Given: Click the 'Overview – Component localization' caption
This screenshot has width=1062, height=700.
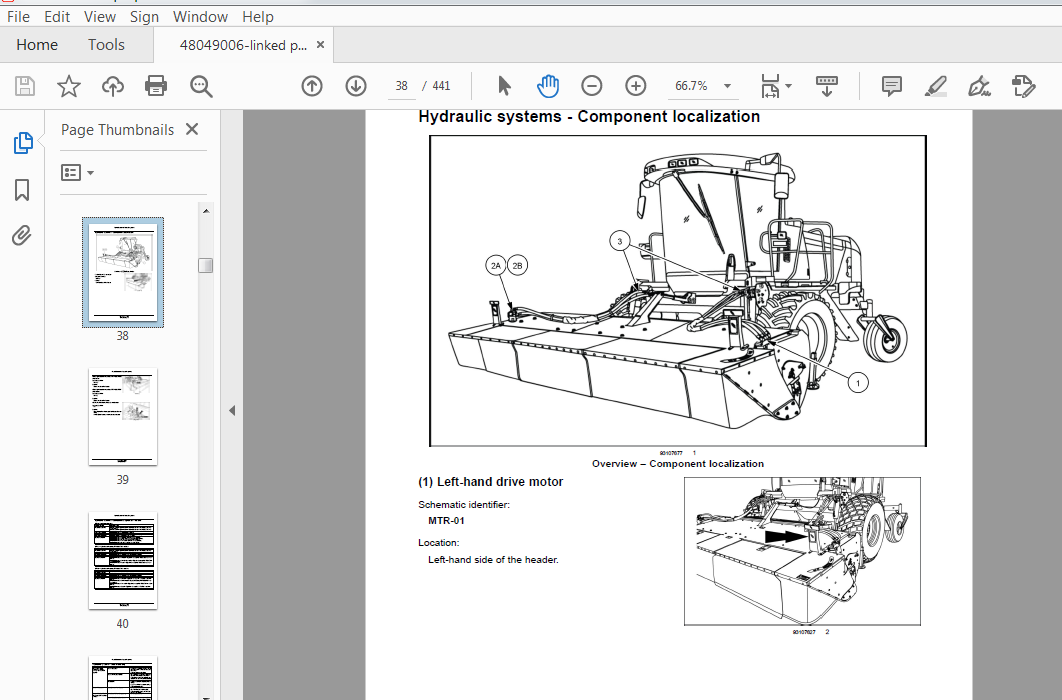Looking at the screenshot, I should pos(678,464).
